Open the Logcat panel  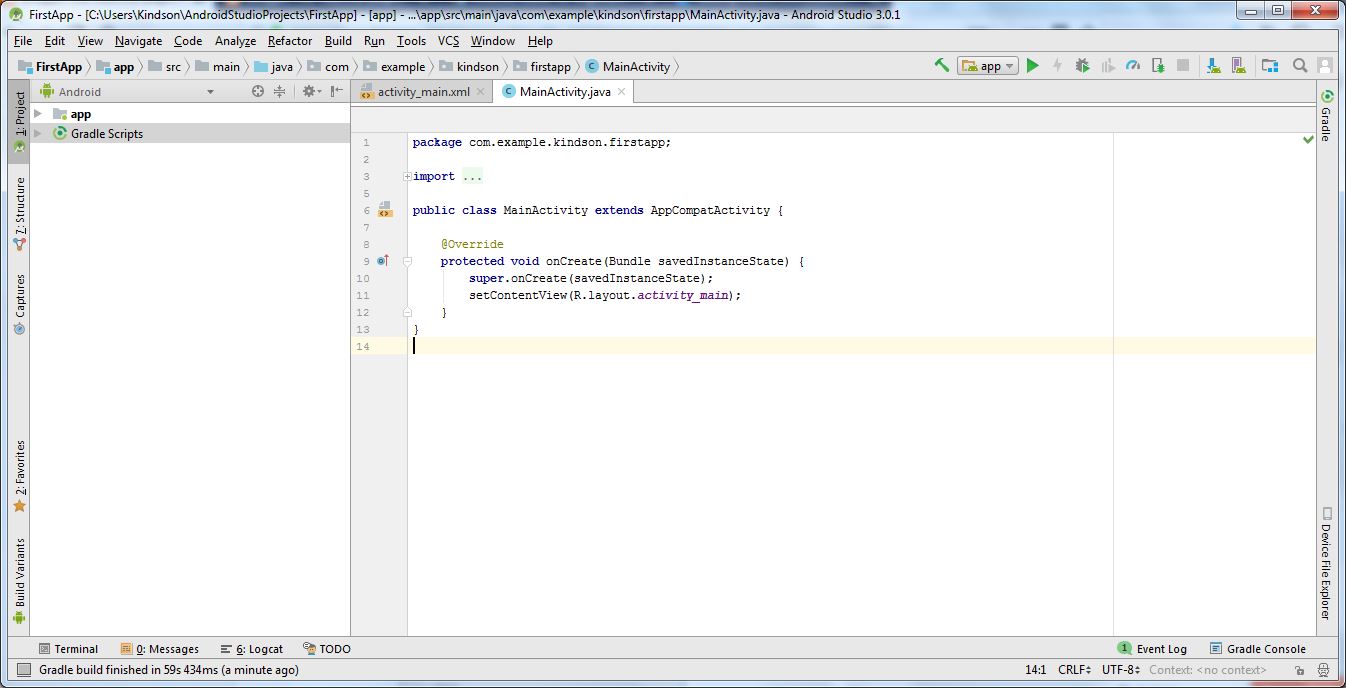pos(251,648)
